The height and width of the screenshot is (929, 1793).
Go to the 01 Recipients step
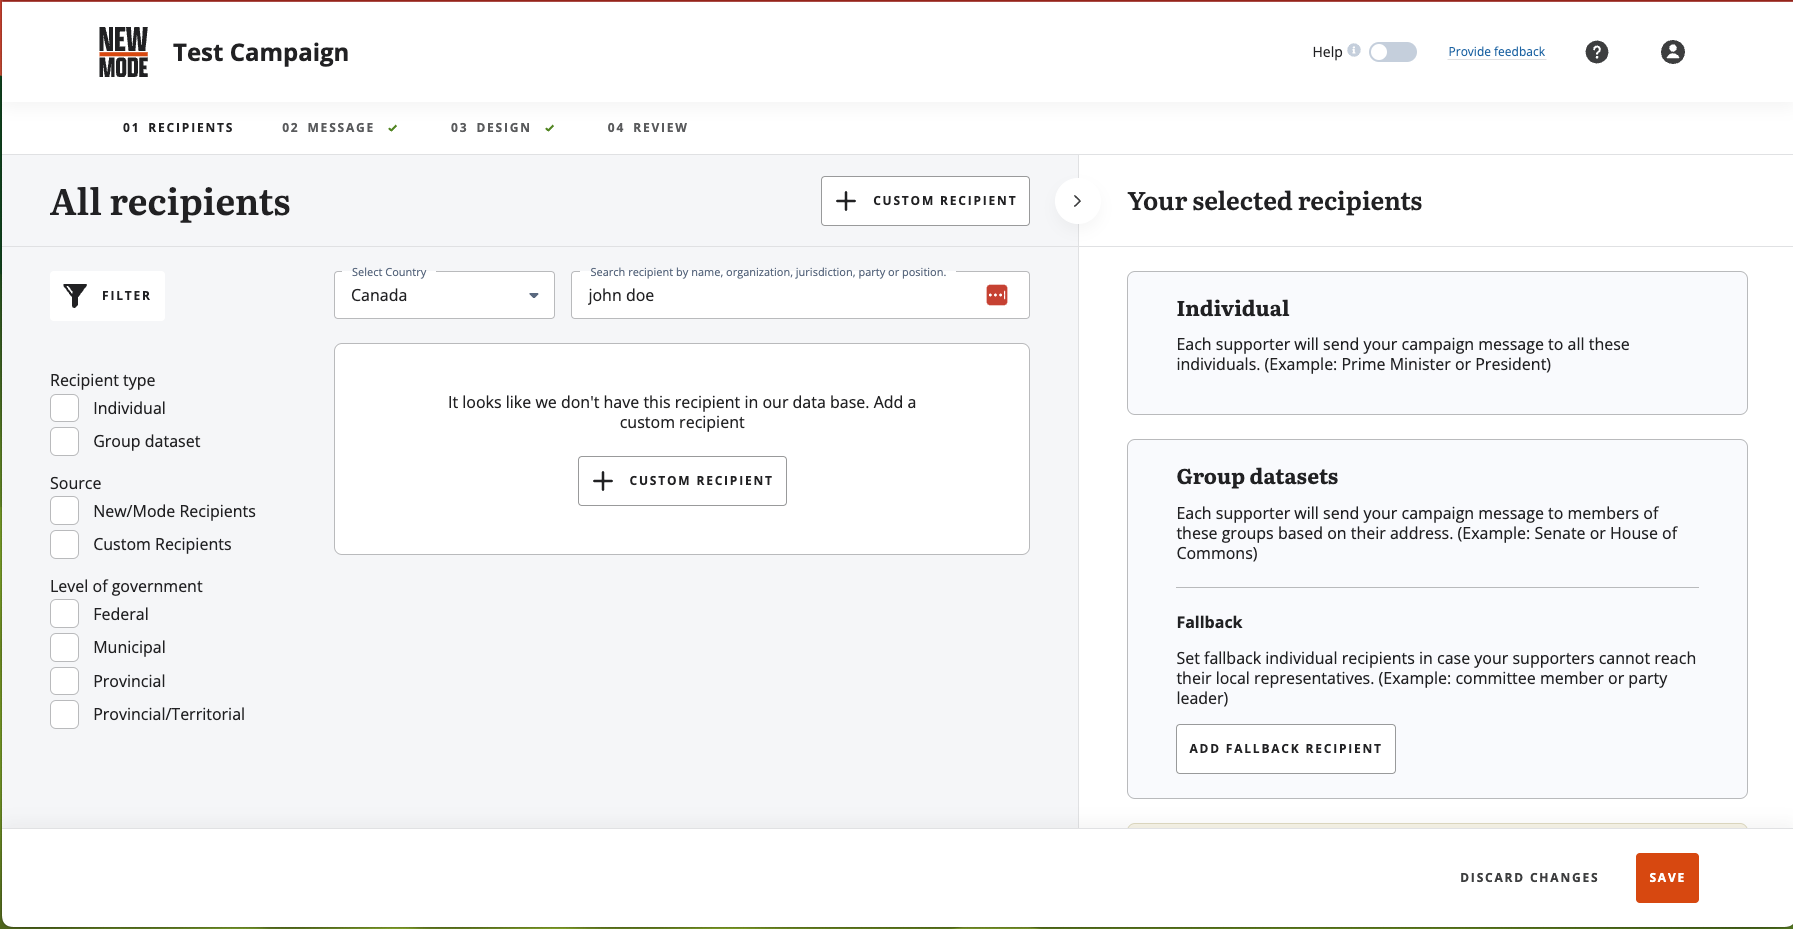point(178,128)
